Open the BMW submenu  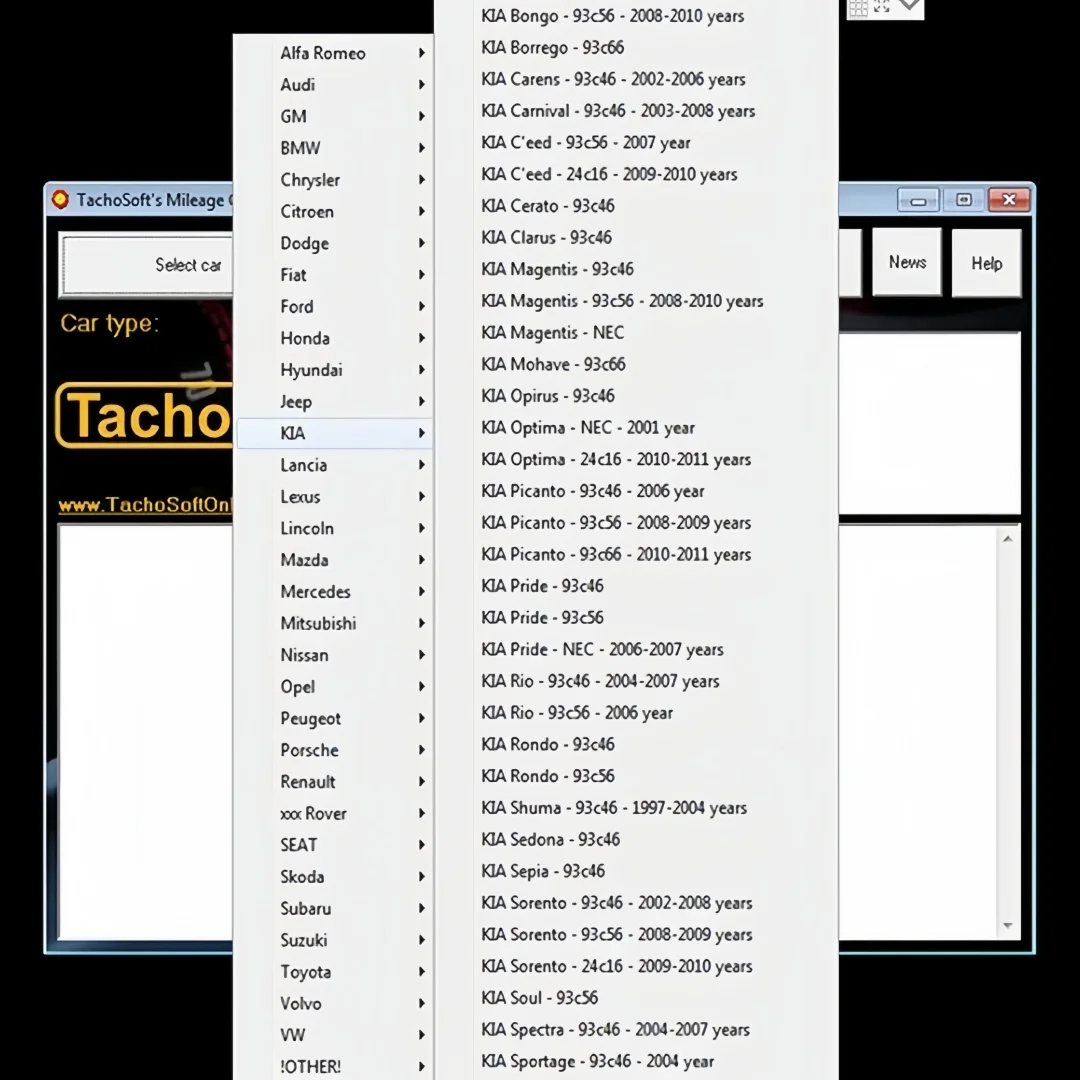click(334, 148)
